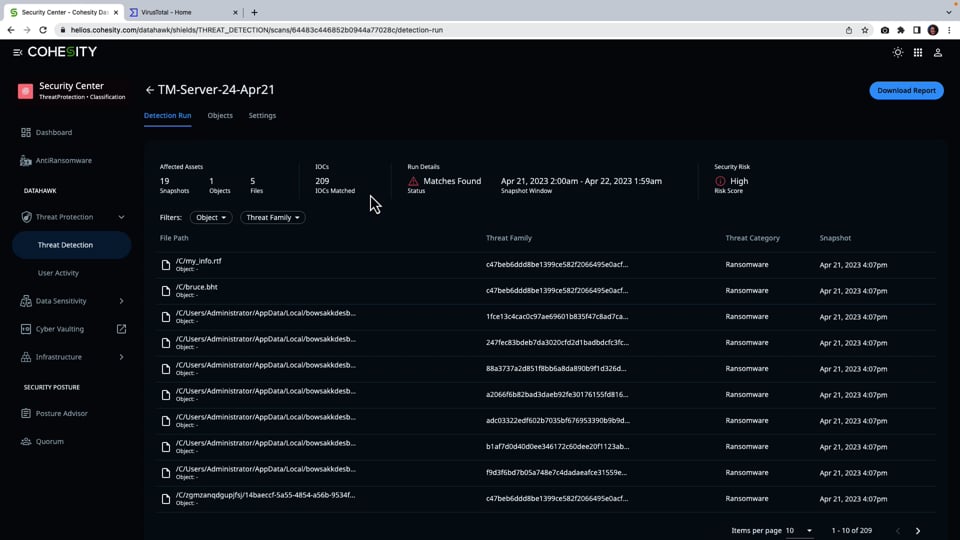Switch to the Settings tab
The width and height of the screenshot is (960, 540).
pos(262,115)
